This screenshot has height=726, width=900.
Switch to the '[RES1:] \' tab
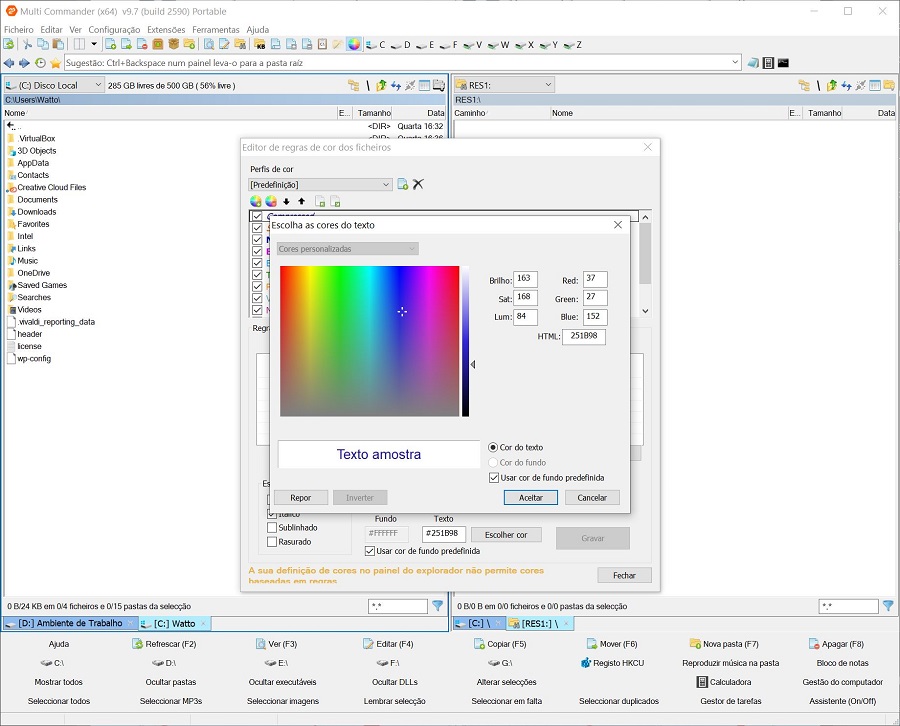(x=540, y=623)
